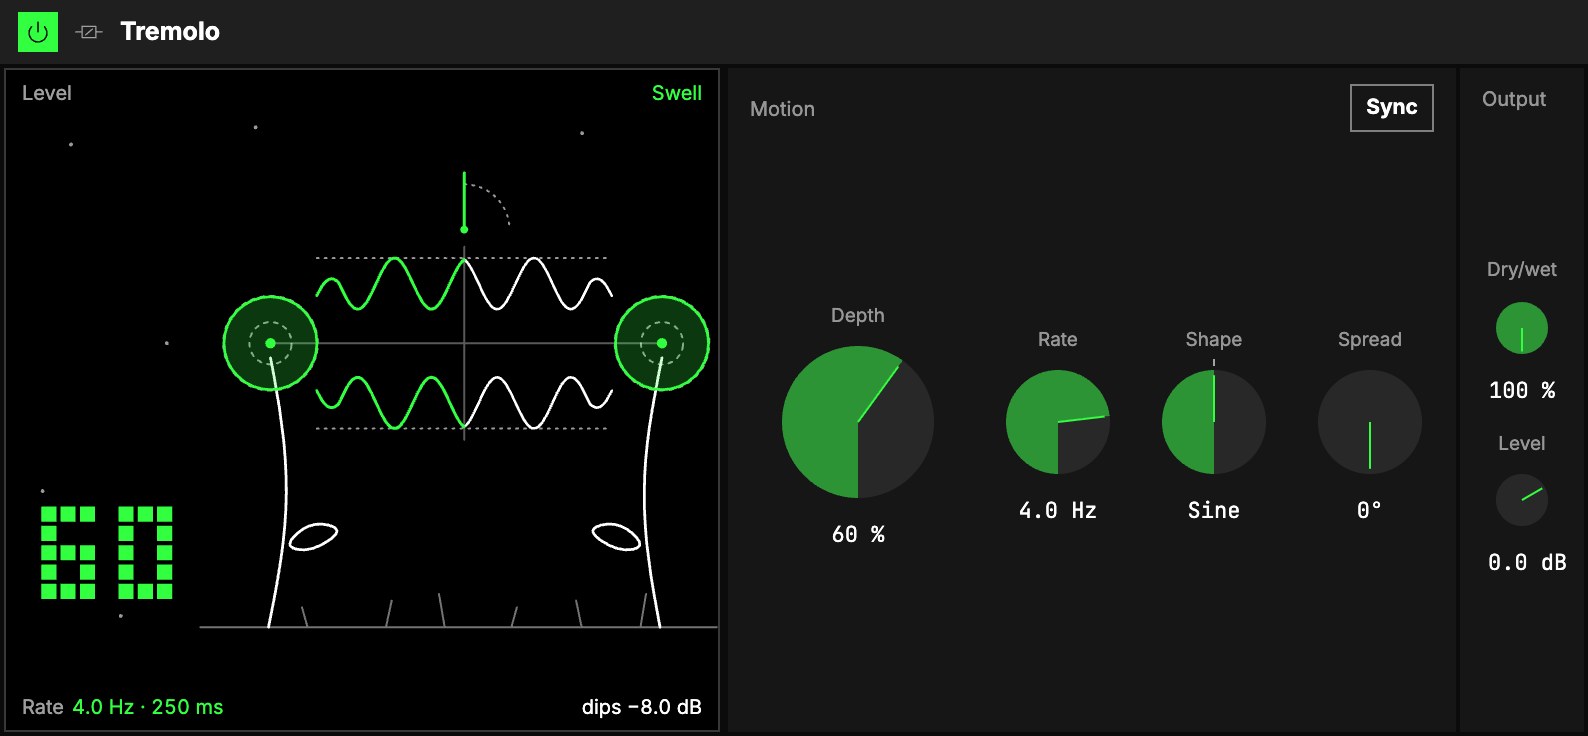This screenshot has width=1588, height=736.
Task: Select the 0° spread value
Action: click(x=1370, y=511)
